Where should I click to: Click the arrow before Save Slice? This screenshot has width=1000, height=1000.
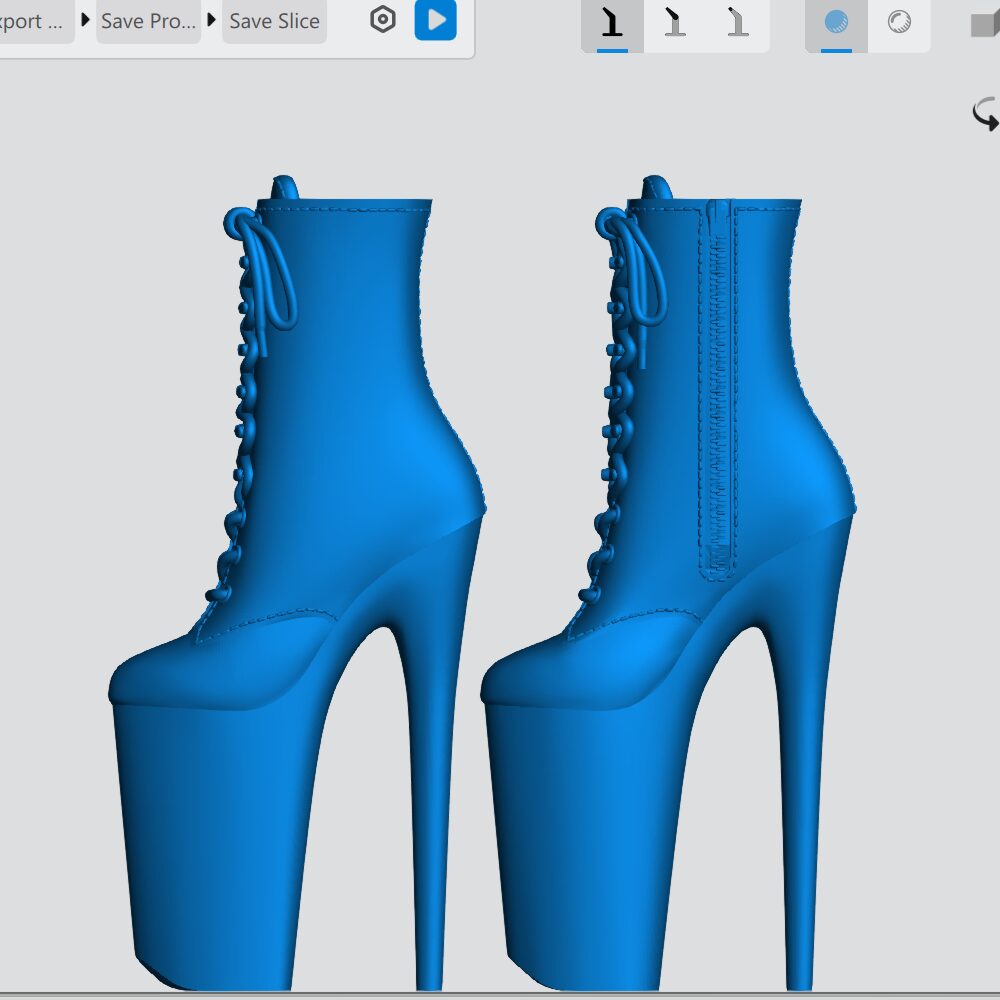tap(212, 20)
